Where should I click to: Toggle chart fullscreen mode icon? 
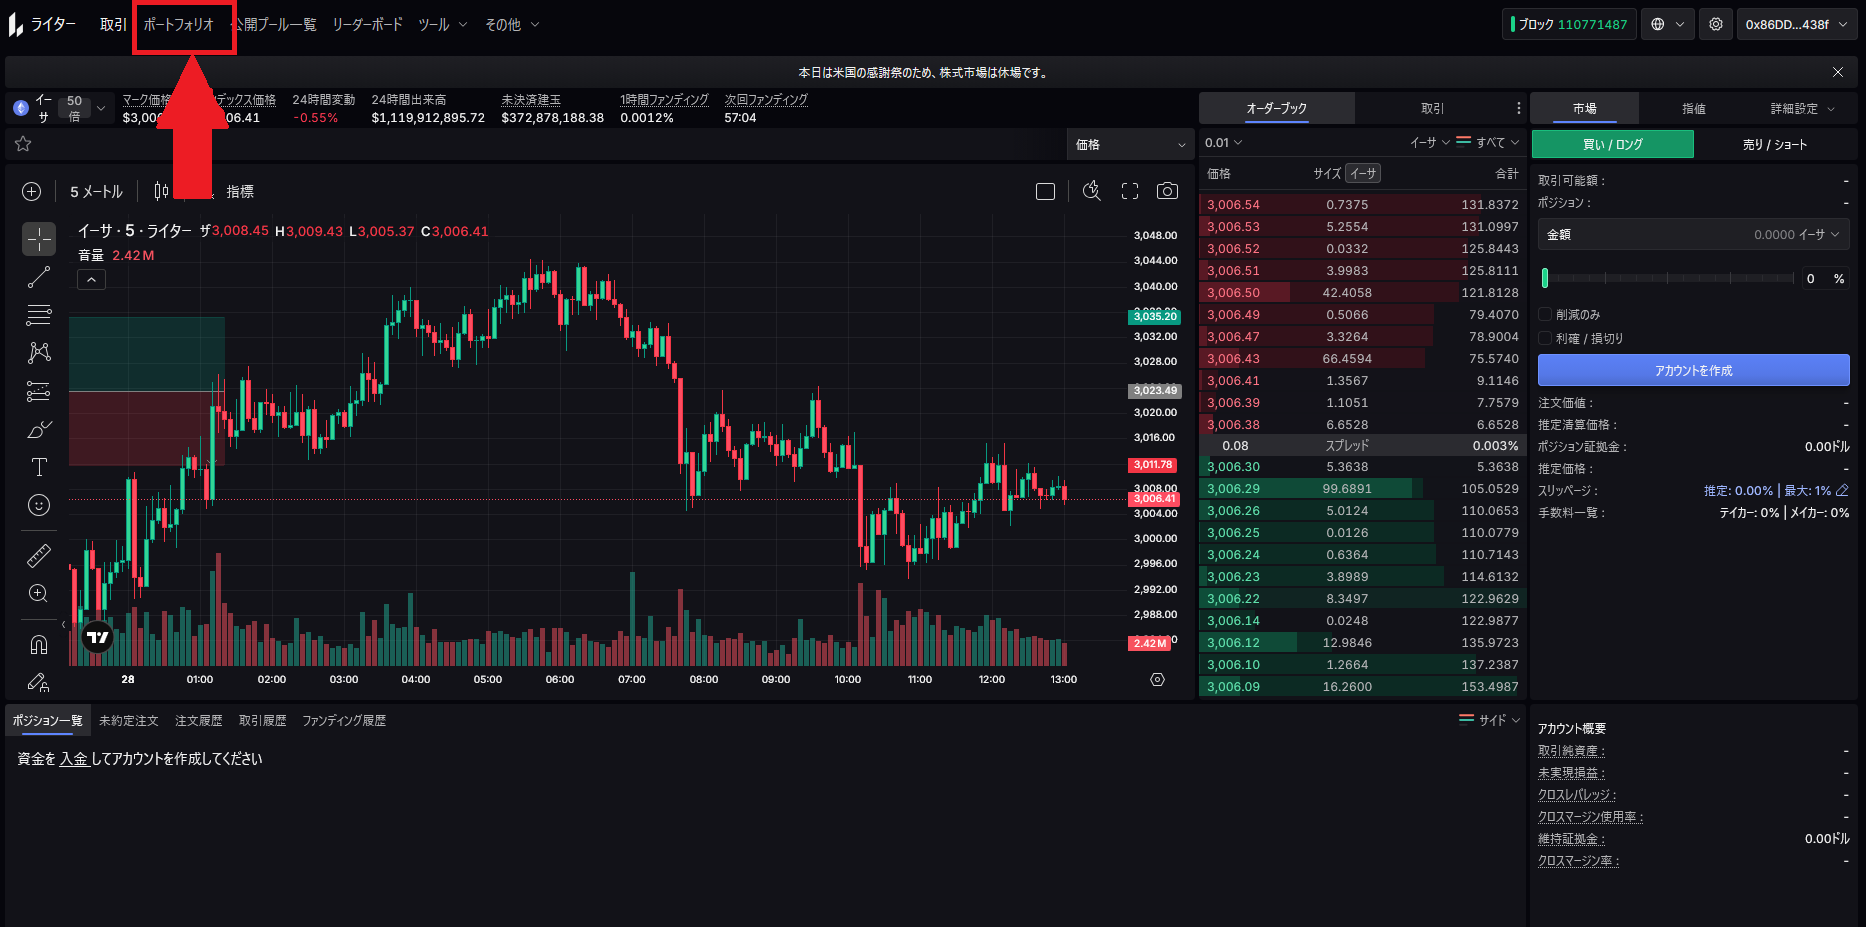pos(1130,191)
